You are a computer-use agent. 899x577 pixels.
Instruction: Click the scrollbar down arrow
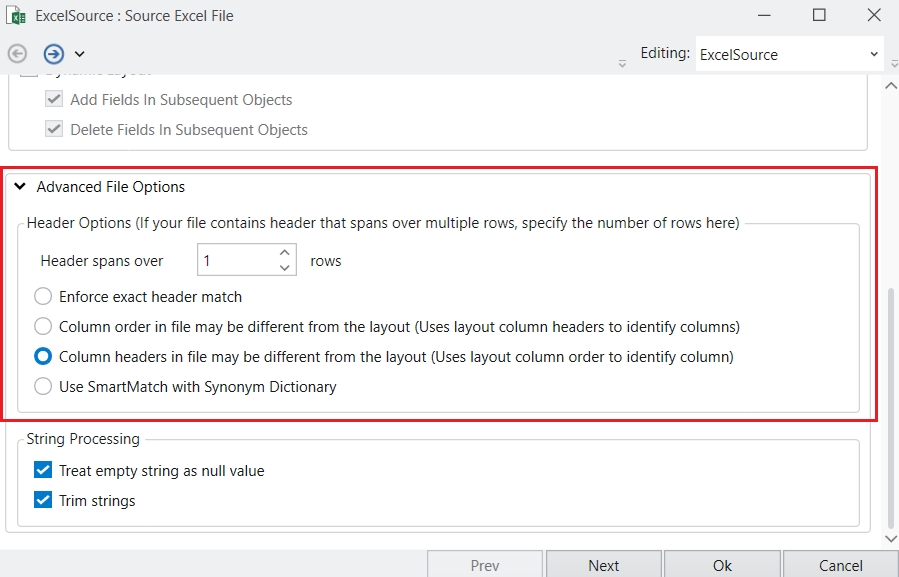pos(891,539)
